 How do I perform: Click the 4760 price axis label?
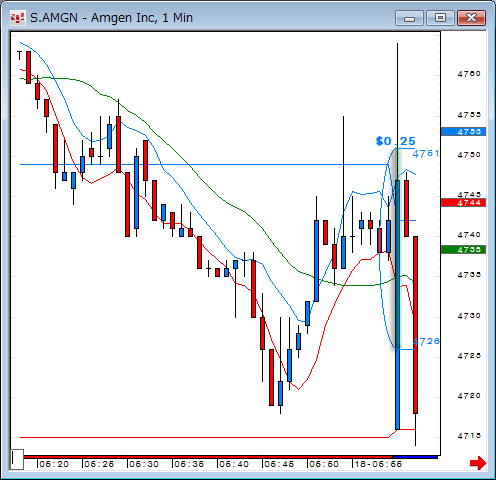pyautogui.click(x=469, y=74)
